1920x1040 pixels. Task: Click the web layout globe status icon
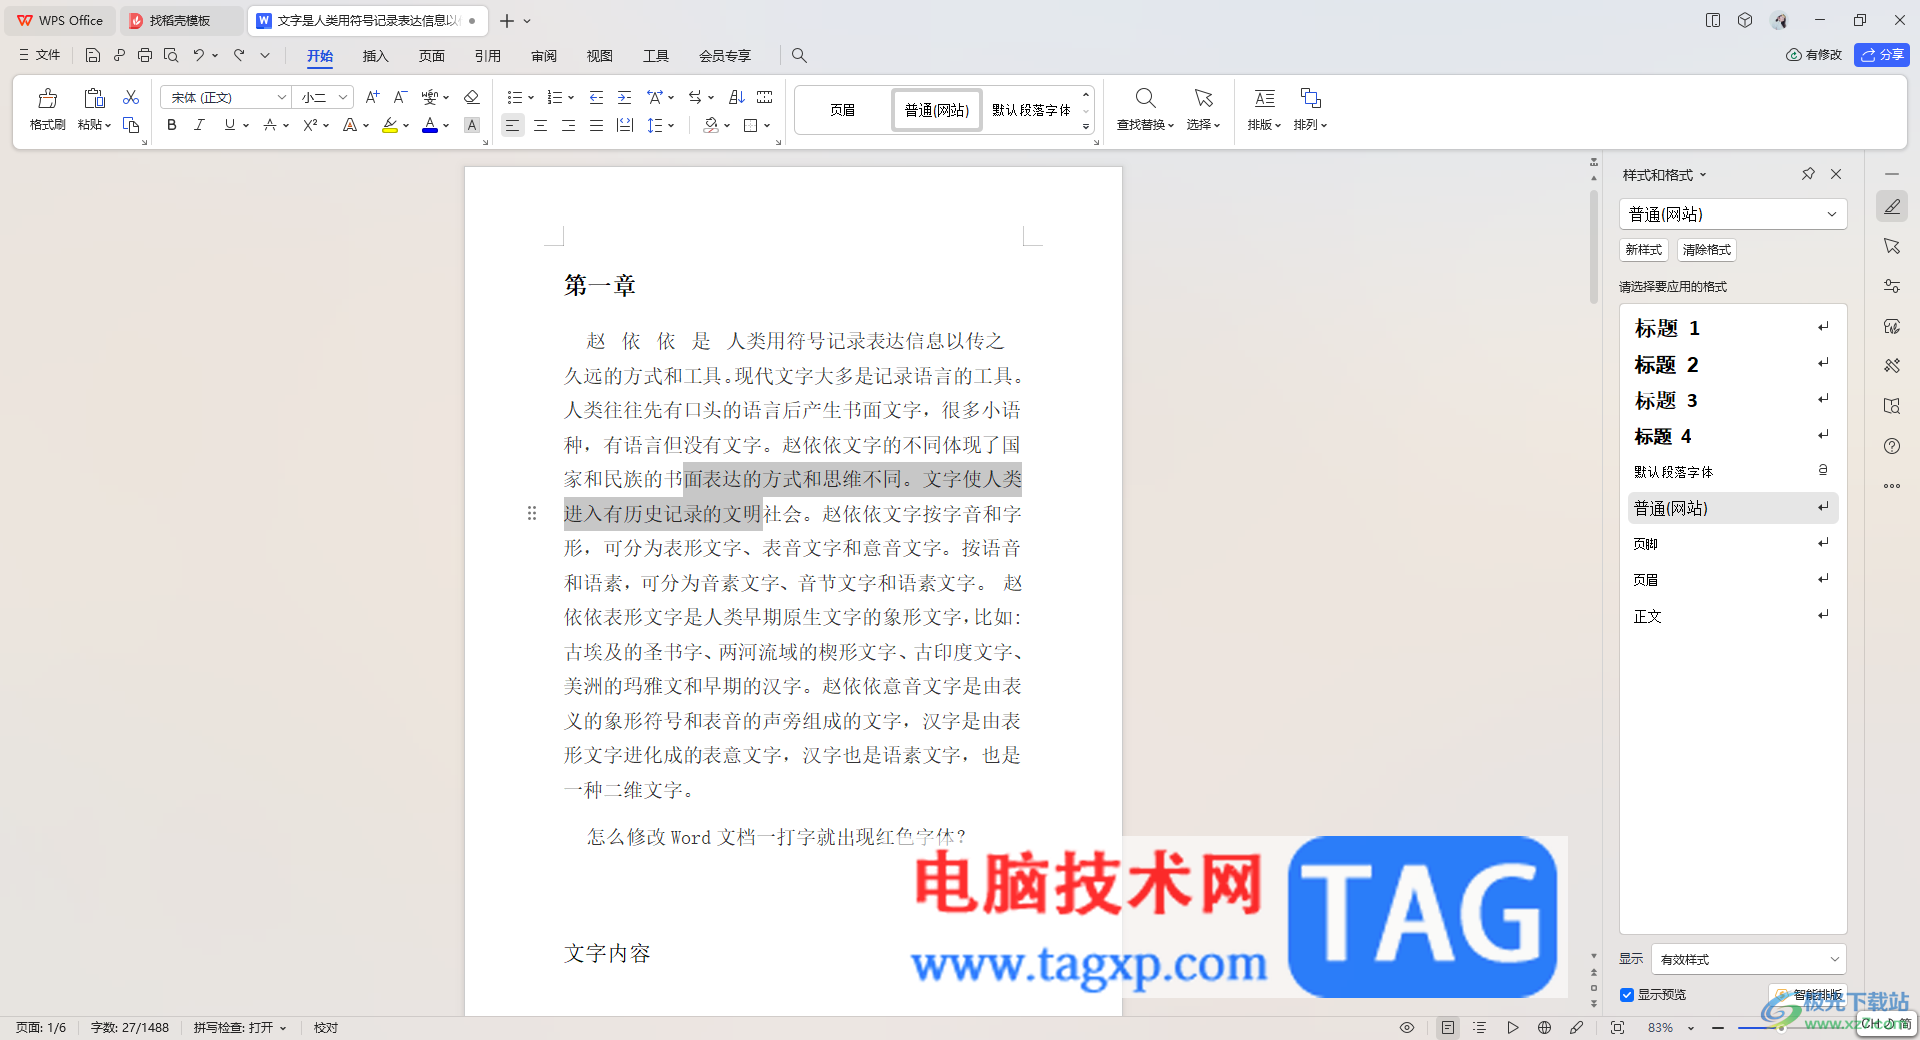coord(1544,1027)
